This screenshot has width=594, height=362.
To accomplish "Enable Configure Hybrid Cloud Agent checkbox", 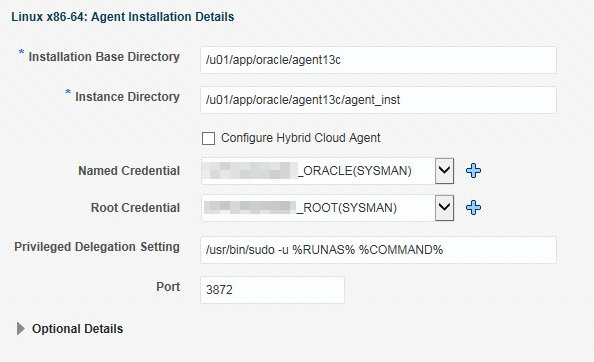I will (208, 138).
